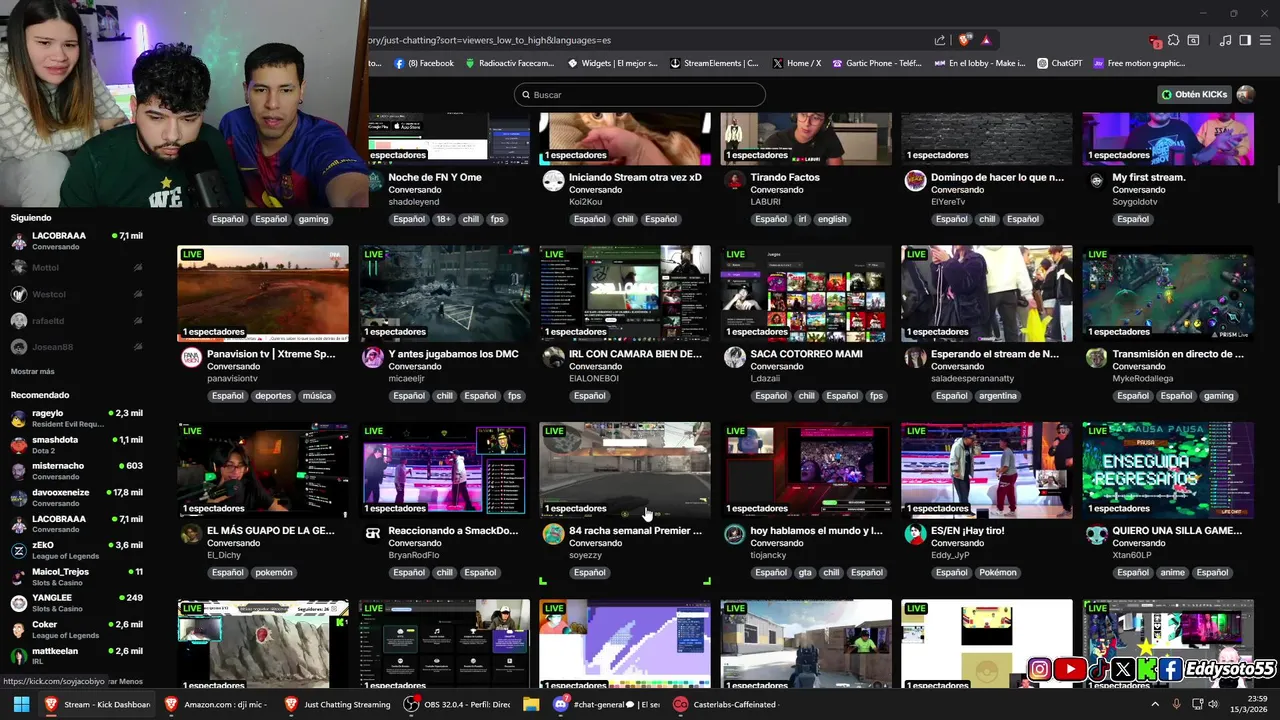Click the browser address bar URL

pyautogui.click(x=490, y=40)
